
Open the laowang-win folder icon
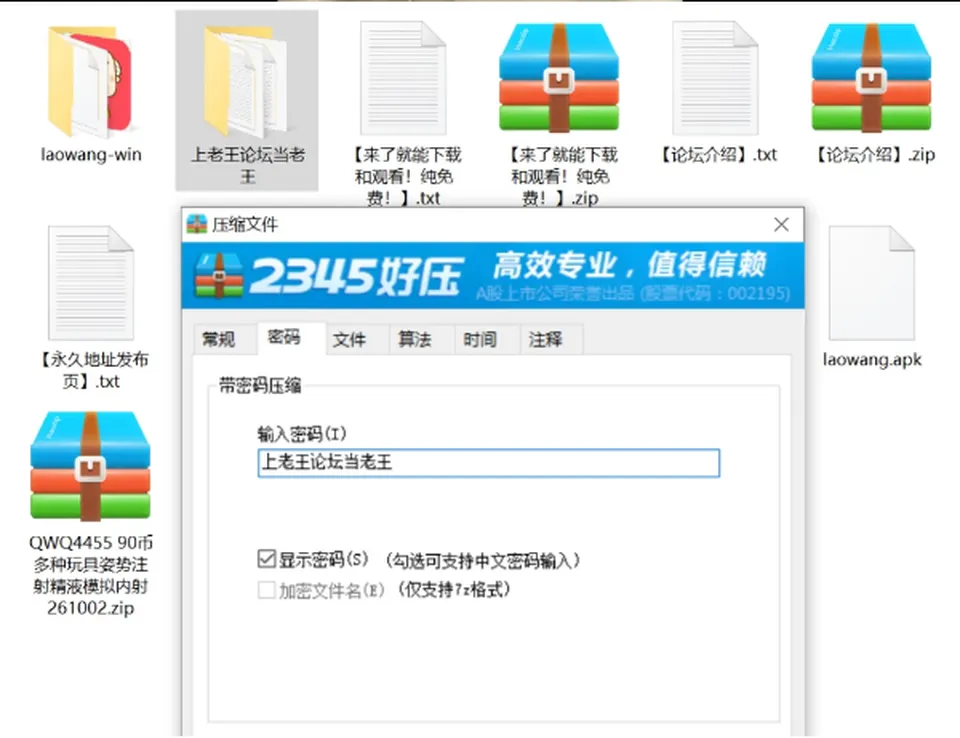point(91,81)
